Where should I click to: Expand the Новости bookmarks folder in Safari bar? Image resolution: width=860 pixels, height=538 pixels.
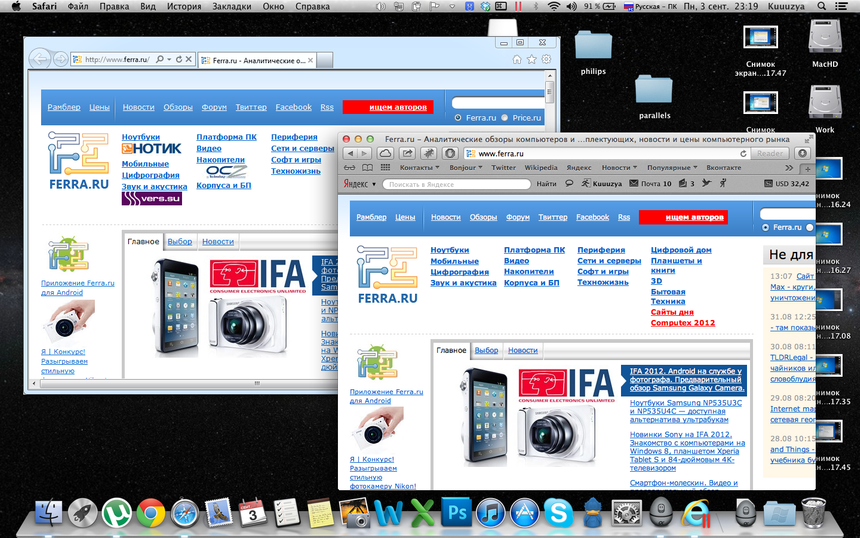click(x=619, y=168)
